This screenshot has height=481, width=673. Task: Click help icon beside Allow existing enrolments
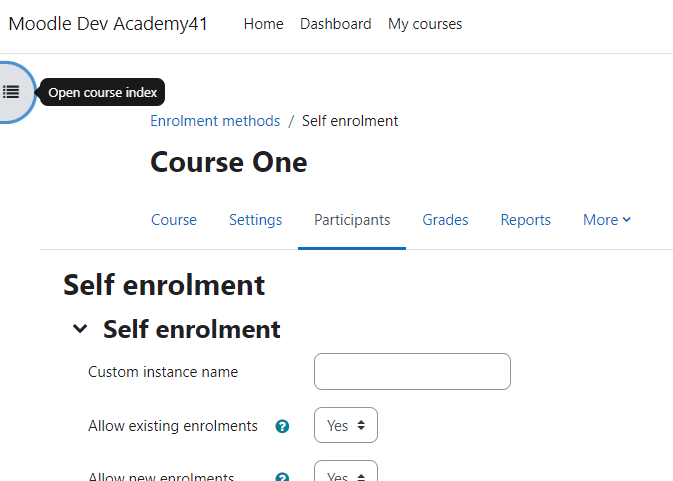282,426
